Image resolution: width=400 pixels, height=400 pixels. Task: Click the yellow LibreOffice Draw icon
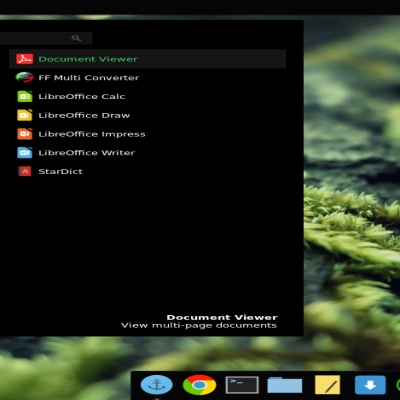25,115
